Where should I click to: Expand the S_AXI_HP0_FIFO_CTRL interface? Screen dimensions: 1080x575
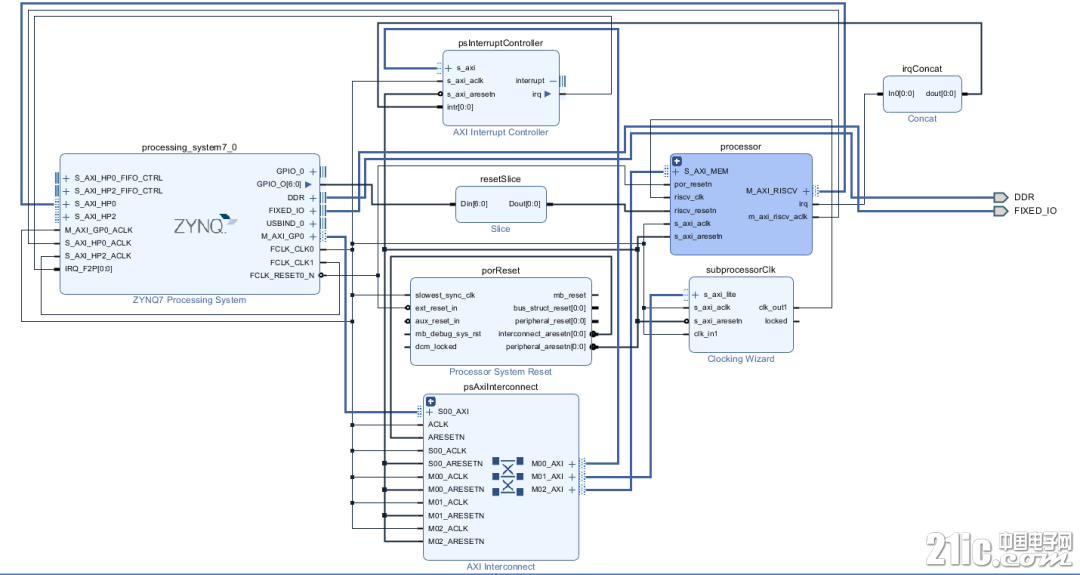pos(66,178)
